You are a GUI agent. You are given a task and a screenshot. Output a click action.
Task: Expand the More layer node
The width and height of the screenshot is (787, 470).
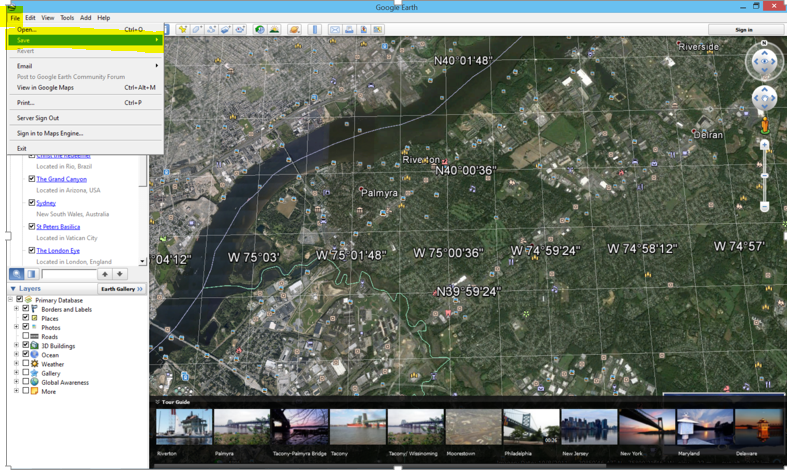point(16,391)
